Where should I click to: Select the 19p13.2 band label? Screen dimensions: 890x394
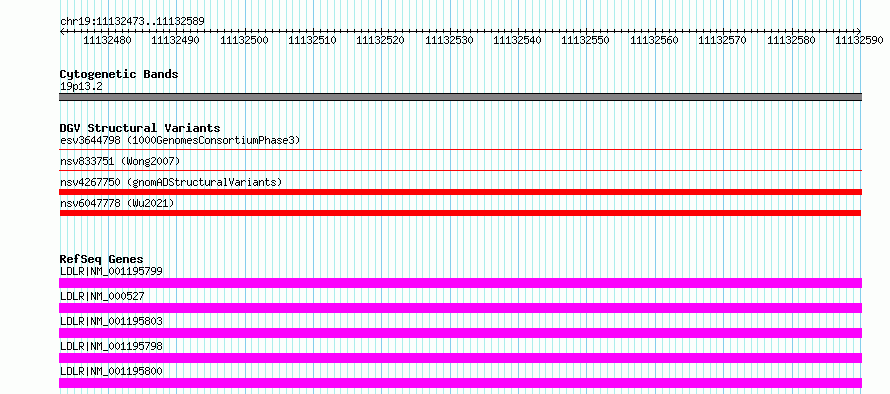coord(81,87)
